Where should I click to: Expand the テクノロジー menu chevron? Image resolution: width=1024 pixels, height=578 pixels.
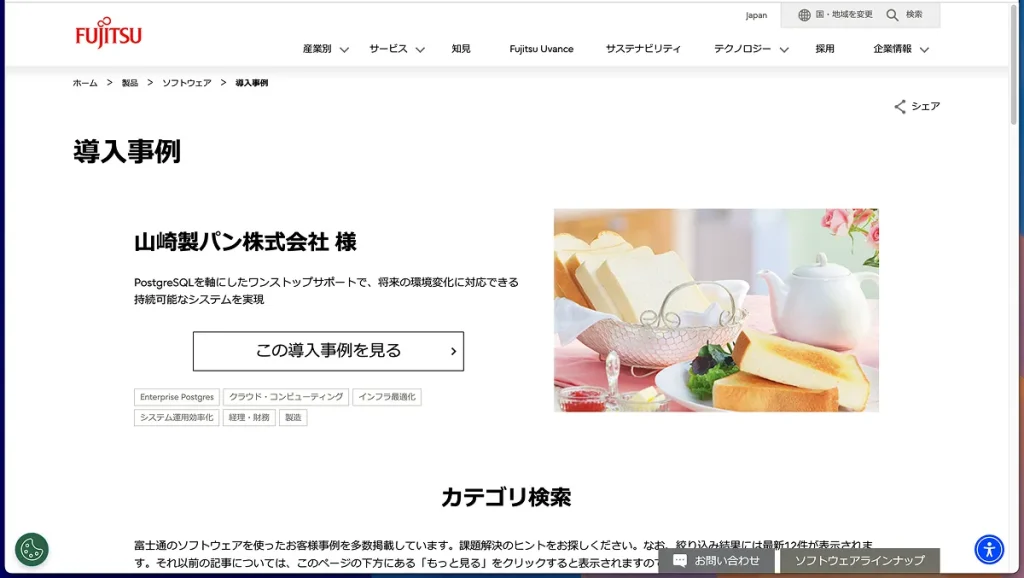(x=784, y=50)
